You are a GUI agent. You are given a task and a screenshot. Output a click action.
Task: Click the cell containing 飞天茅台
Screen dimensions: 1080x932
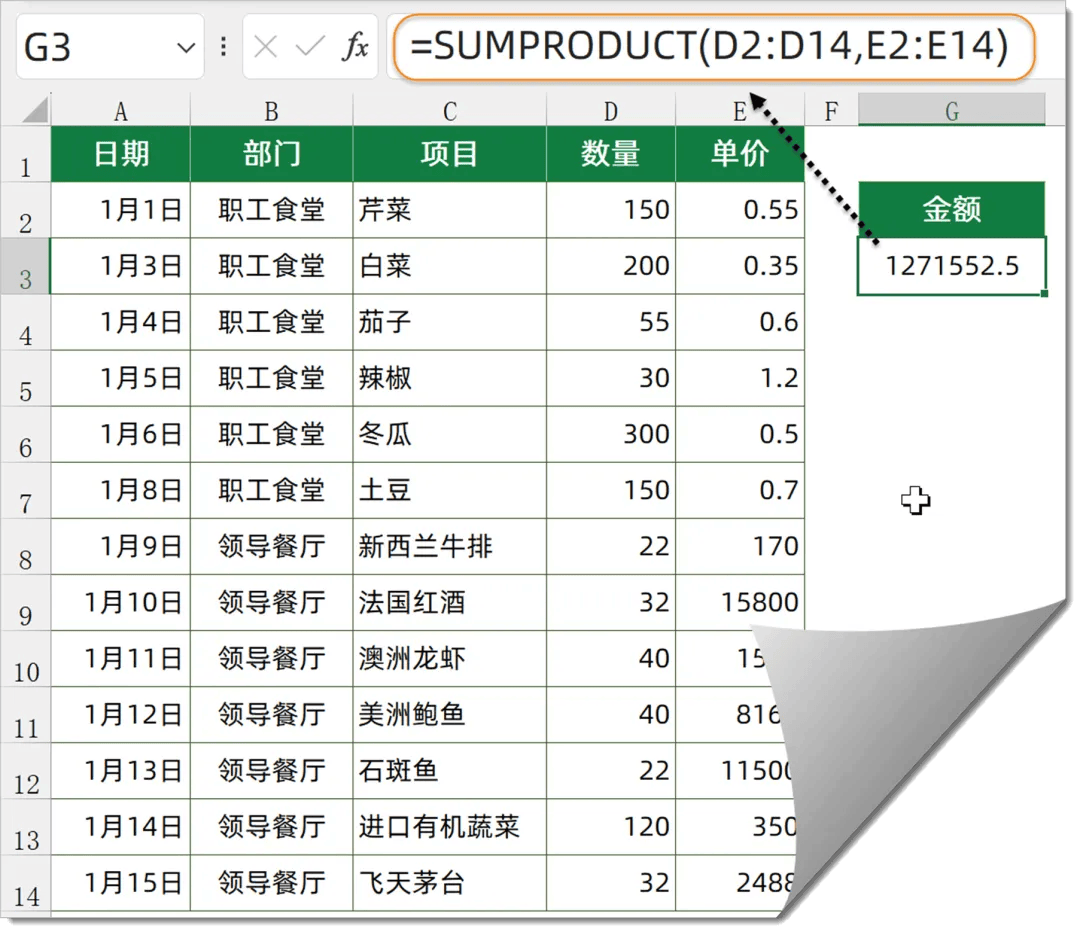[x=450, y=884]
